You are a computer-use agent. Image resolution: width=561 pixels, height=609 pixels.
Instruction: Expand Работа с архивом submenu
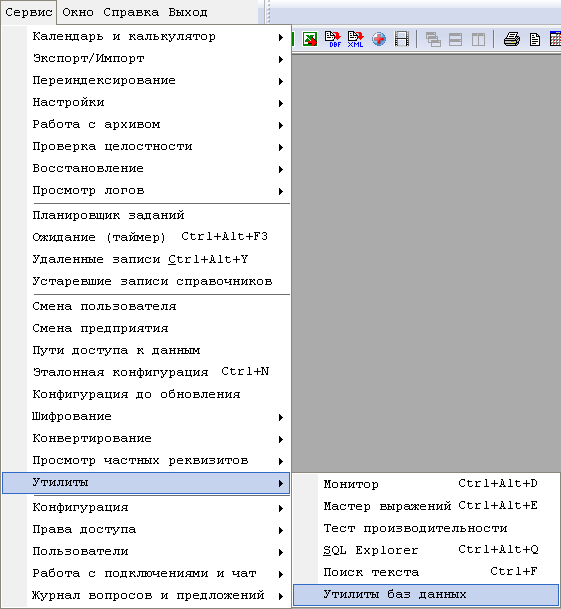click(146, 125)
